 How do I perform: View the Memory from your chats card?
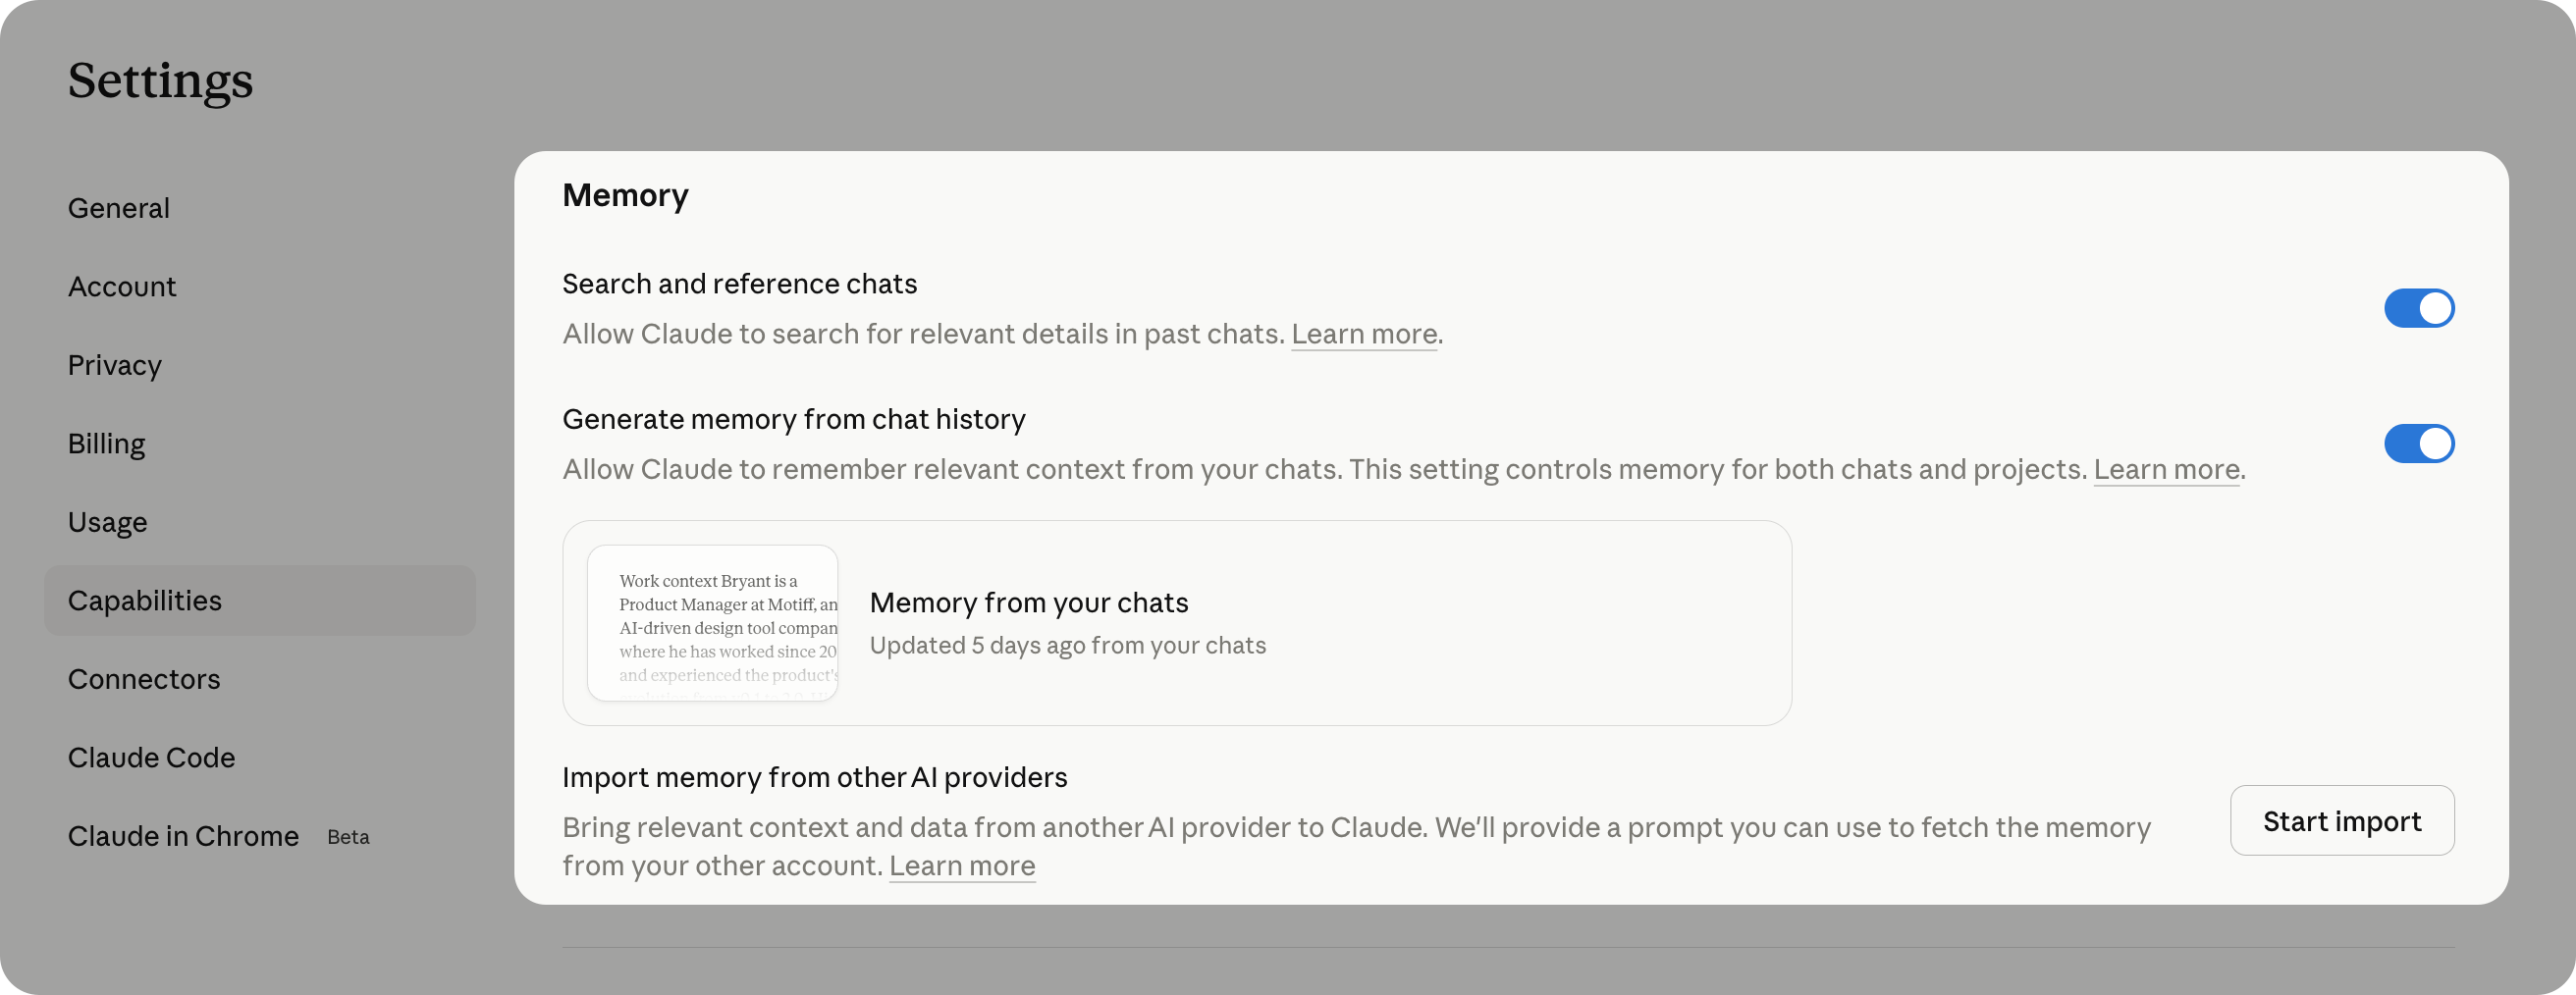click(x=1177, y=622)
